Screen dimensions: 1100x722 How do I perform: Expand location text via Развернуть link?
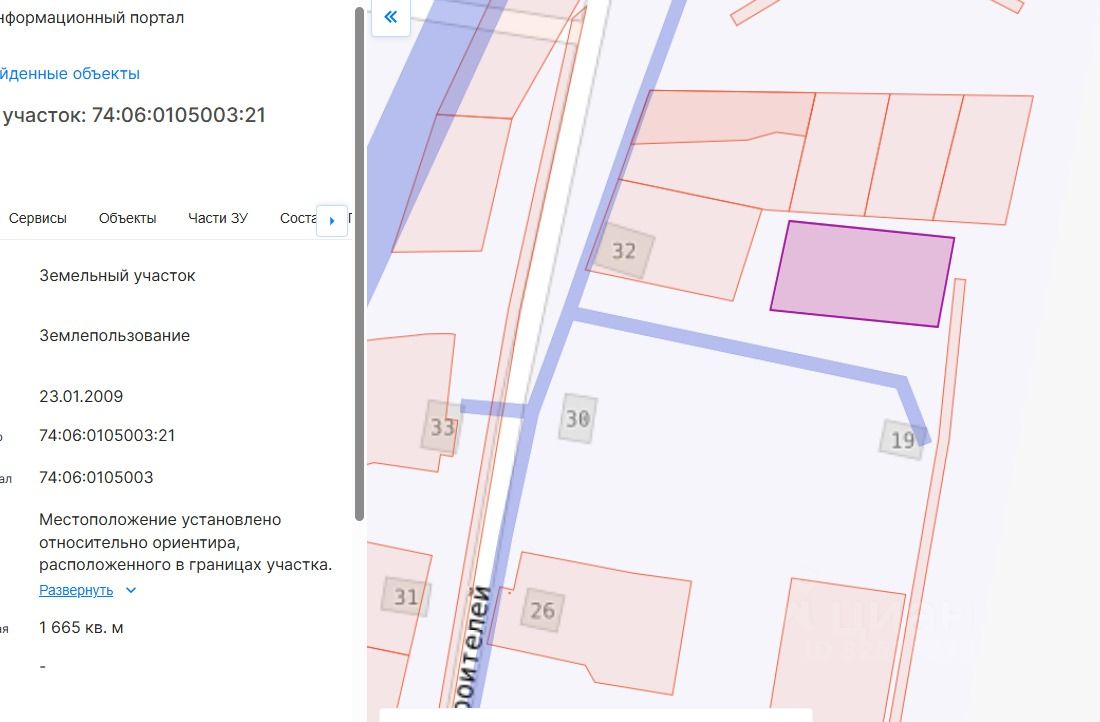pos(76,590)
